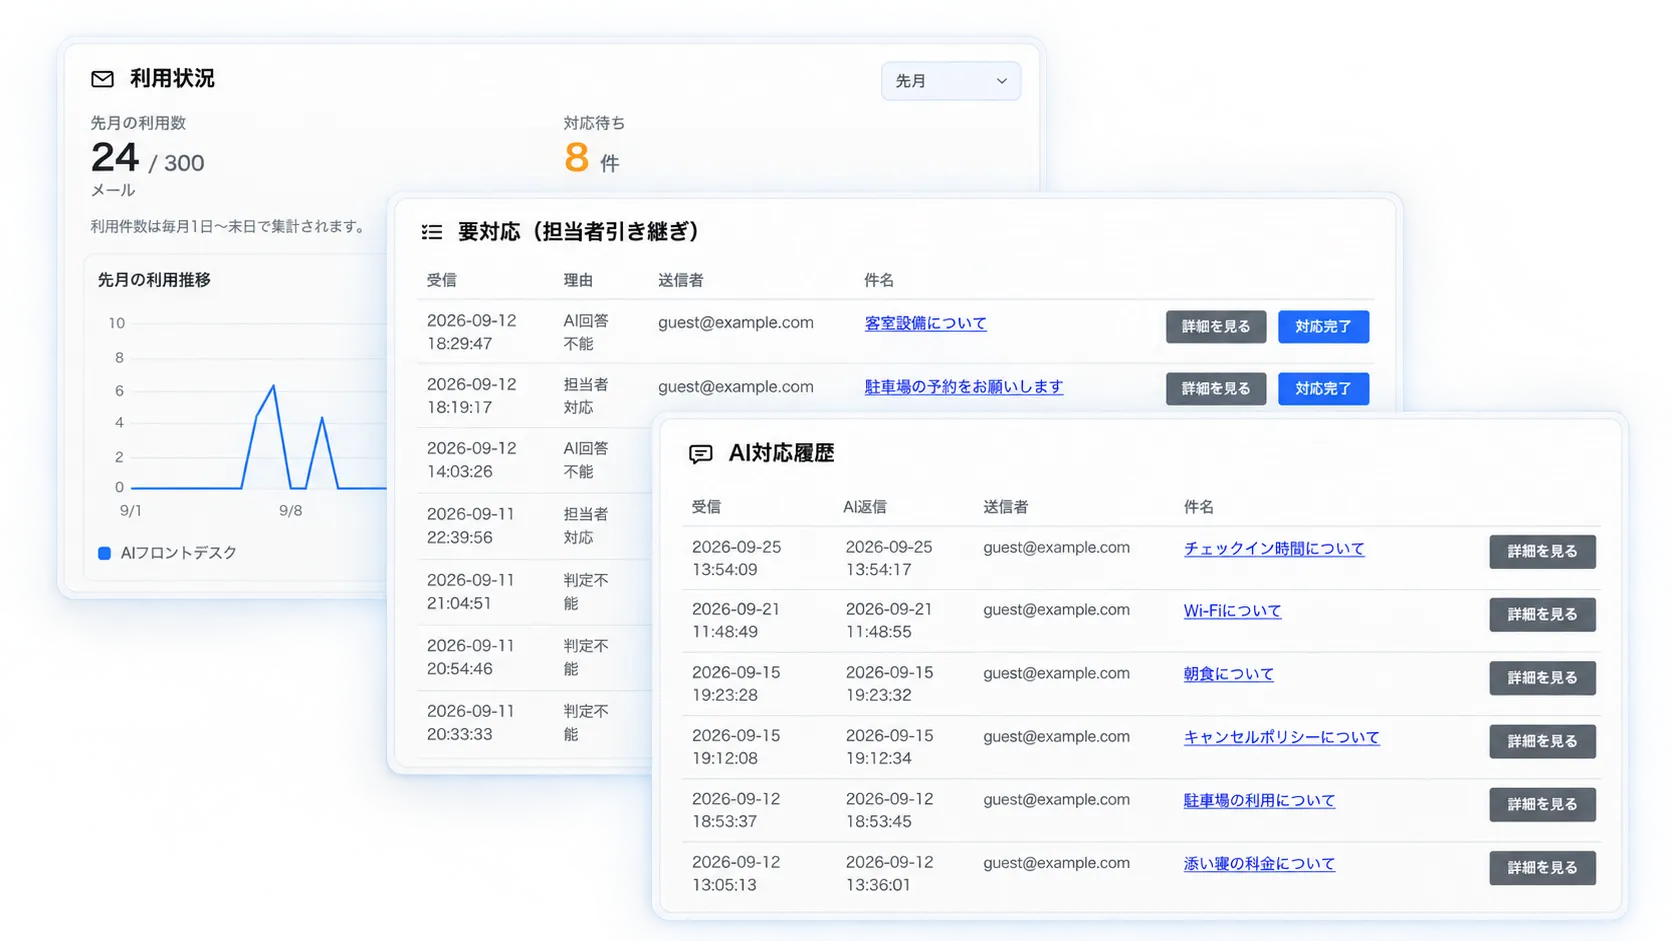
Task: Click the chat bubble icon beside AI対応履歴
Action: [x=701, y=454]
